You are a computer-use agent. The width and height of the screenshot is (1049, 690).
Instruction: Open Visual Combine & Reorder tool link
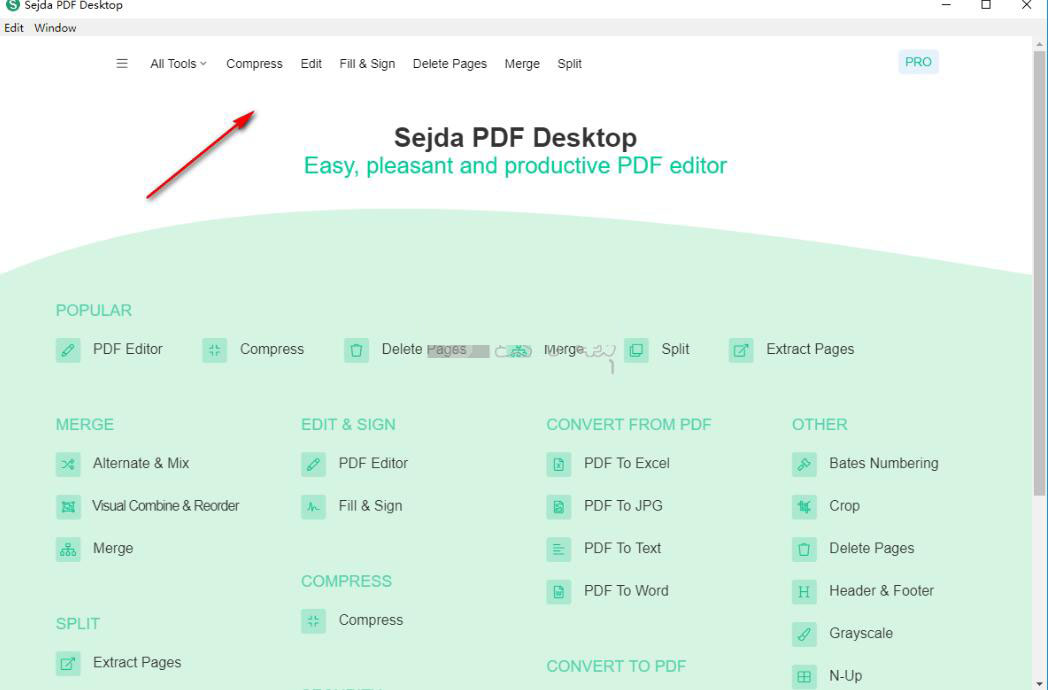(x=166, y=506)
